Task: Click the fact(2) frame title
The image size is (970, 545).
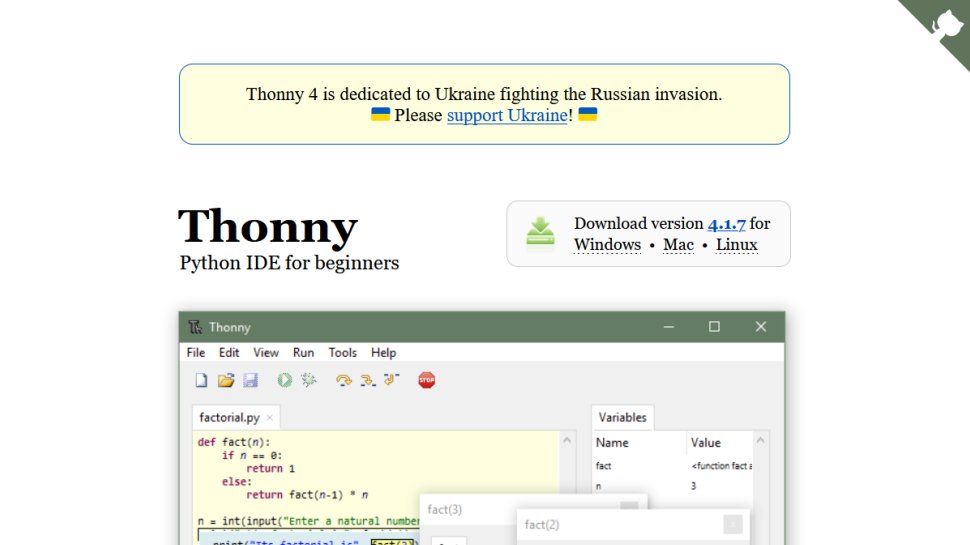Action: pyautogui.click(x=542, y=525)
